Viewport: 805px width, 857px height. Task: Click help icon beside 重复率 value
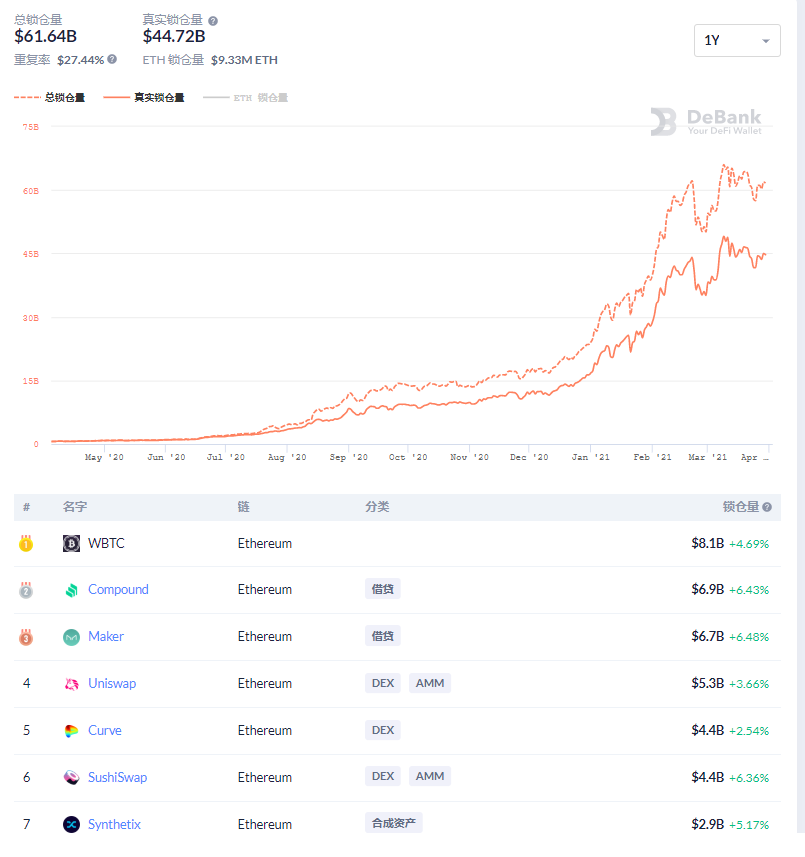(x=112, y=59)
